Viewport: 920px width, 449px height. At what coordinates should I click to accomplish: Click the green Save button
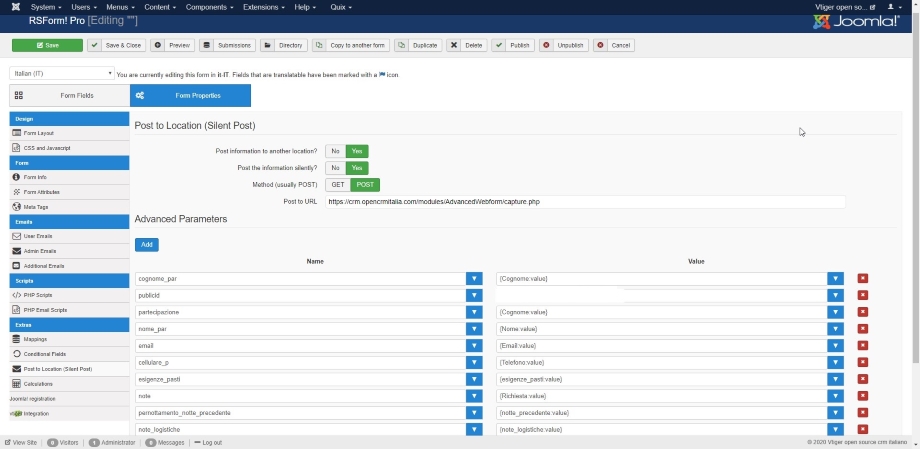click(x=47, y=45)
